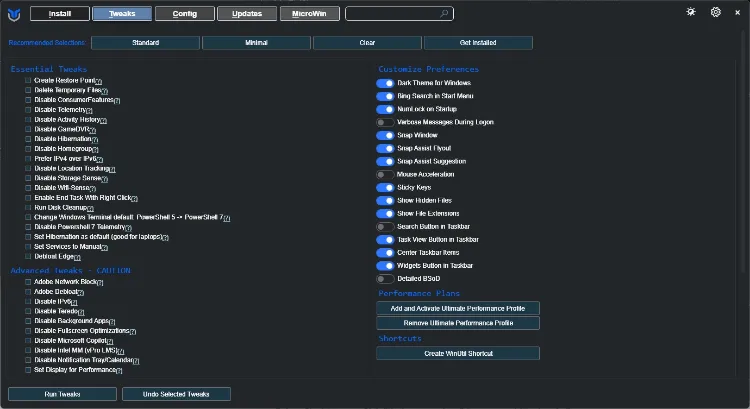This screenshot has width=750, height=409.
Task: Switch to the Install tab
Action: pyautogui.click(x=59, y=14)
